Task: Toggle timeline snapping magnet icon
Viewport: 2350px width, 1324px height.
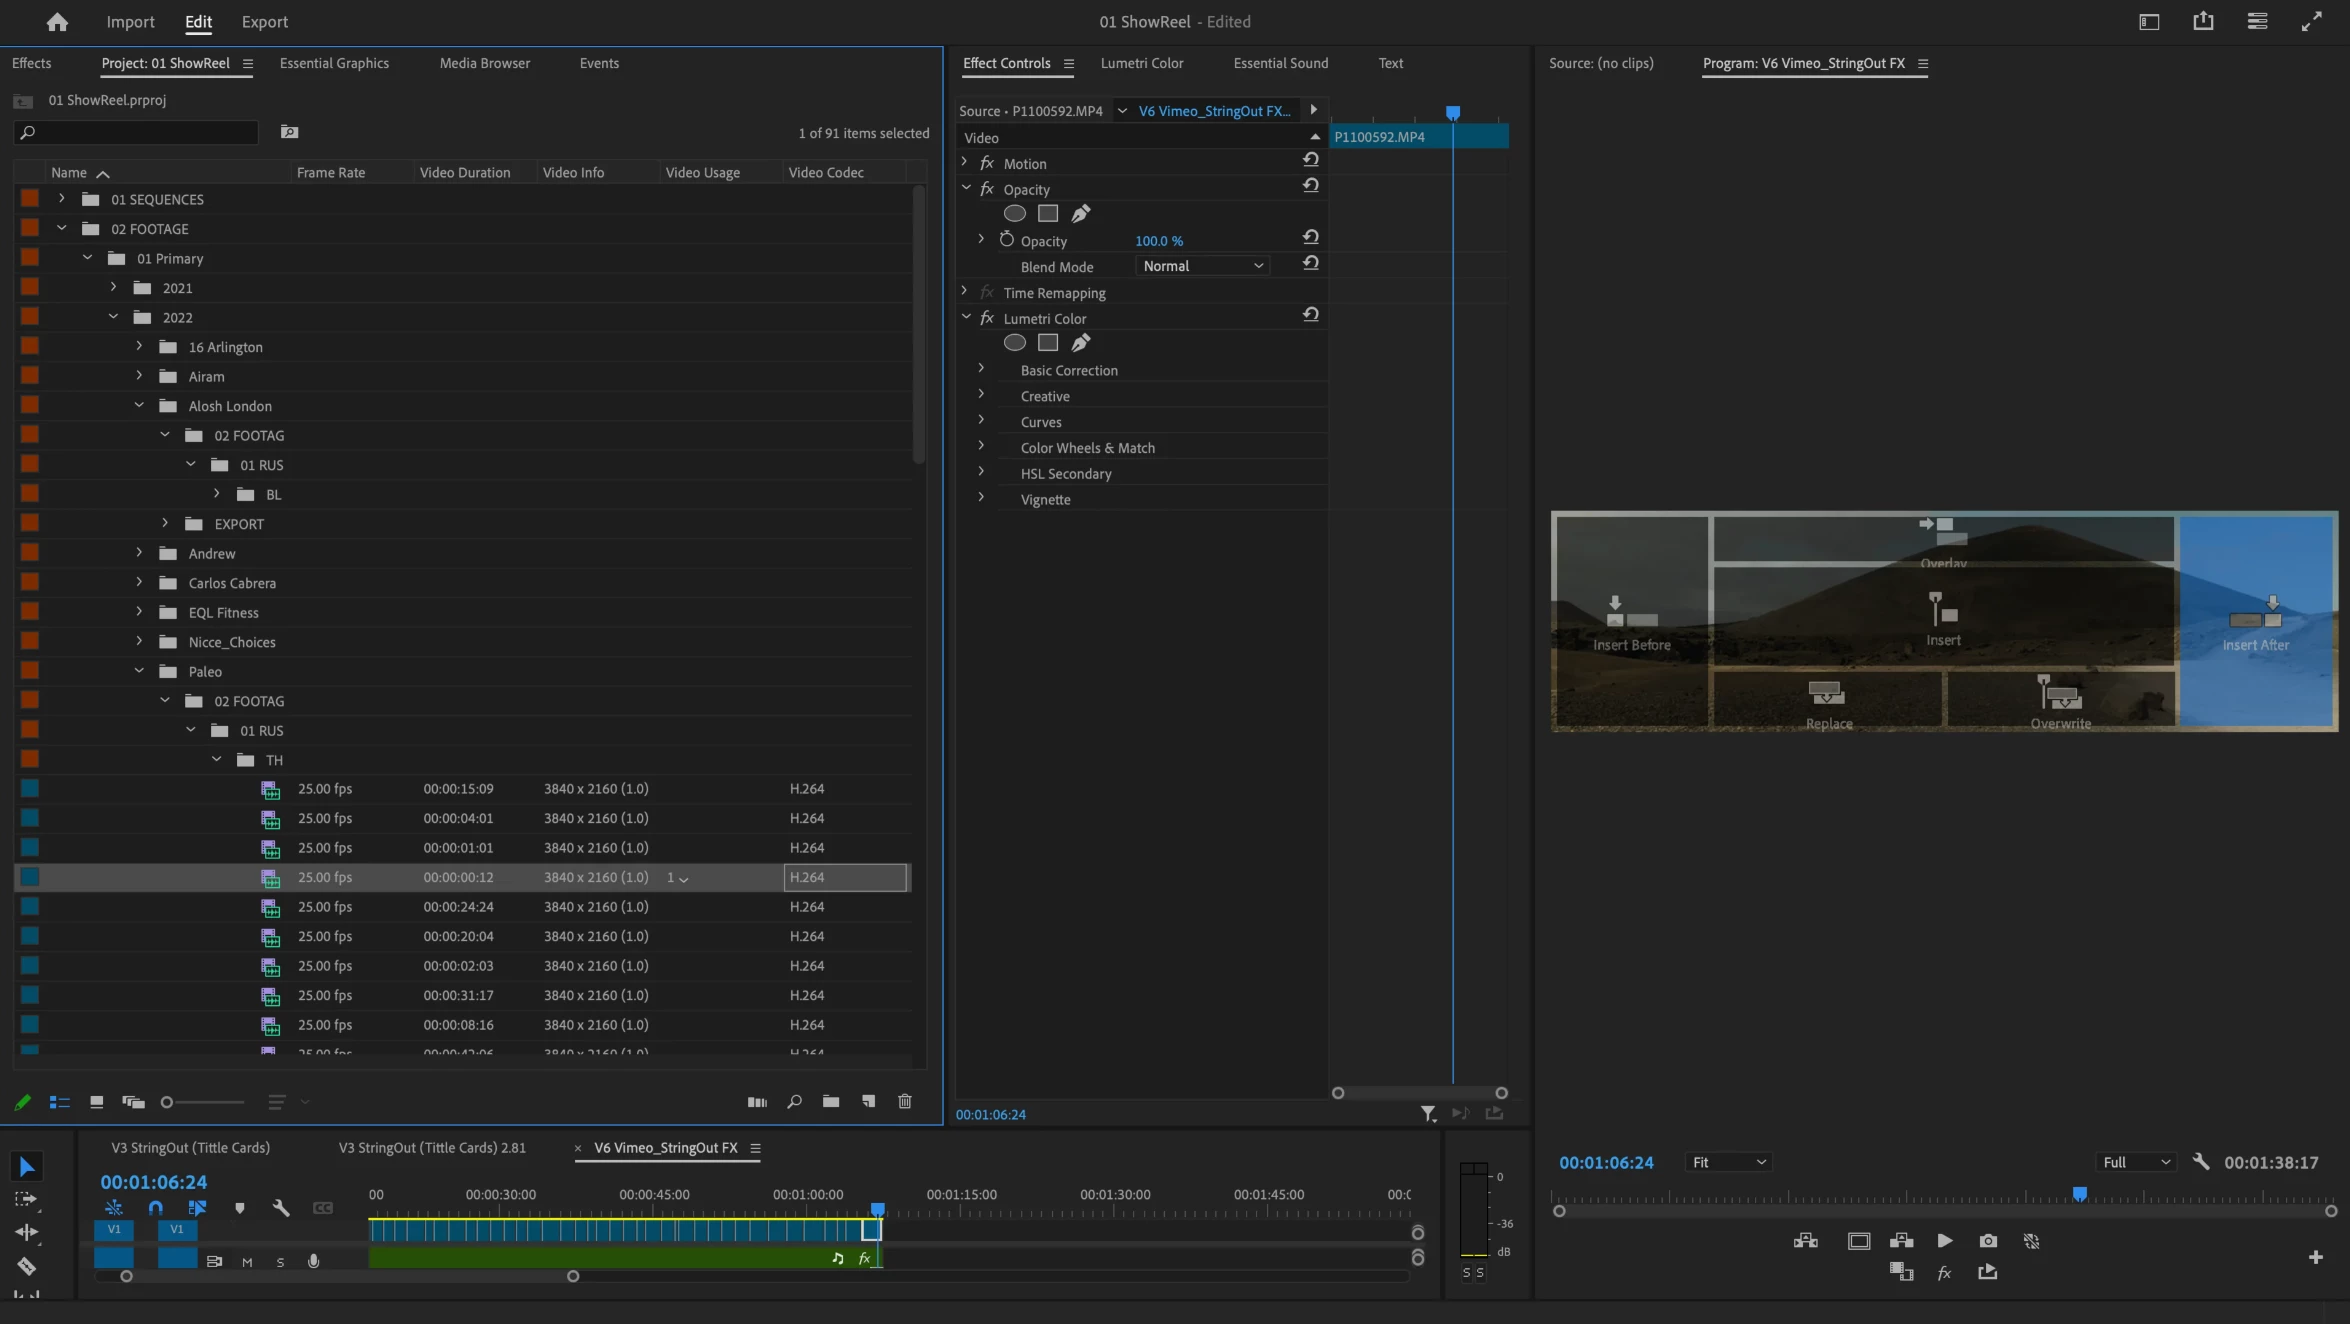Action: click(155, 1208)
